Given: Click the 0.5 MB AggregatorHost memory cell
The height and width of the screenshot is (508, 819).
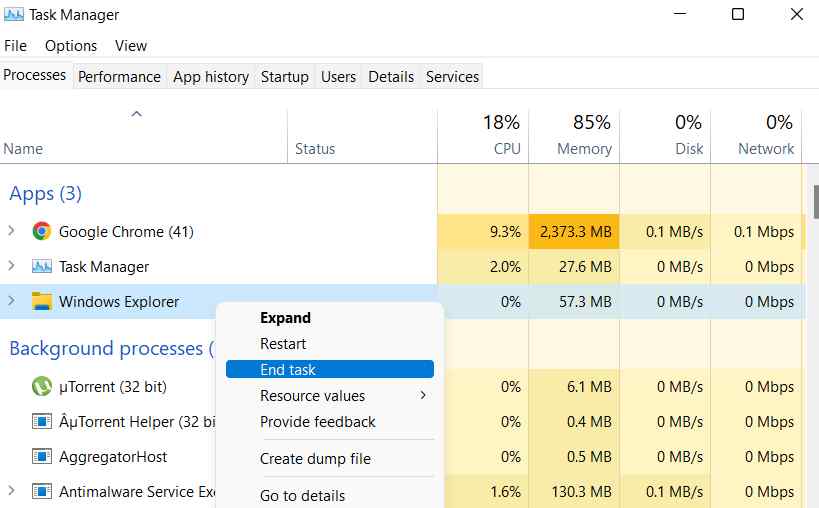Looking at the screenshot, I should 574,456.
